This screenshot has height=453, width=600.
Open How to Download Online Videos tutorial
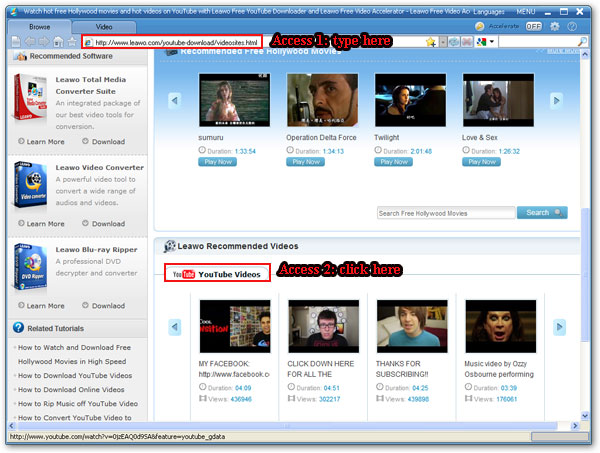point(71,390)
